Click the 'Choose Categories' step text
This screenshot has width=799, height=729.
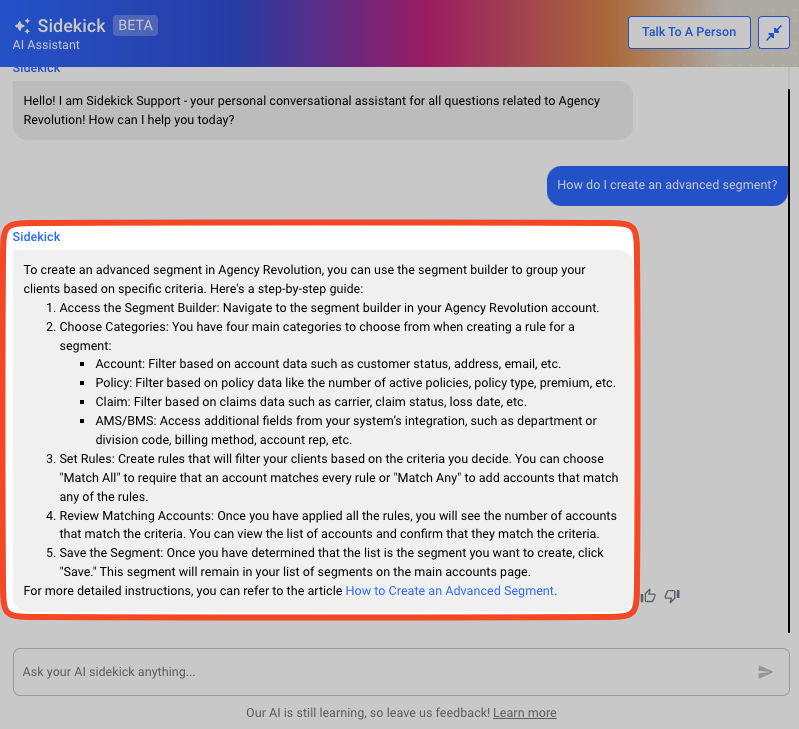coord(317,336)
